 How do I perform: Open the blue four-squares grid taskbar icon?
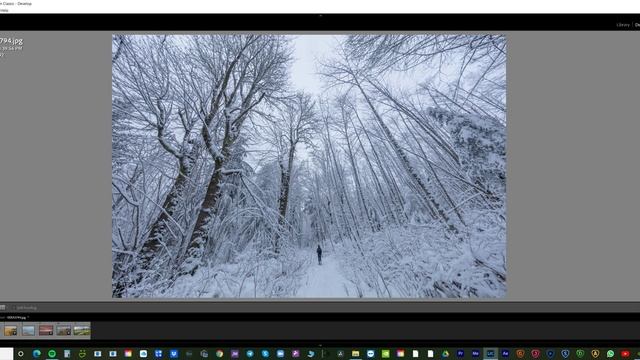click(x=158, y=354)
